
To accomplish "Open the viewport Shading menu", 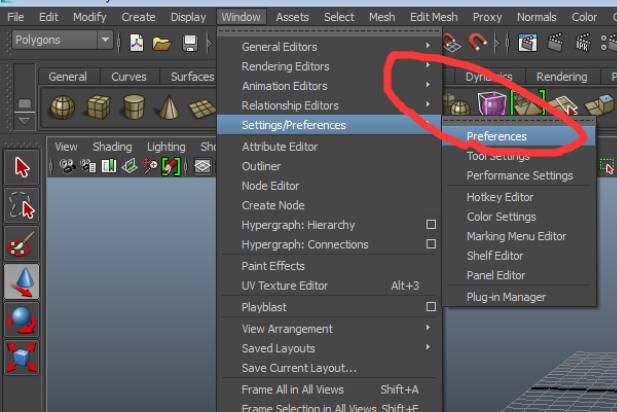I will coord(112,147).
